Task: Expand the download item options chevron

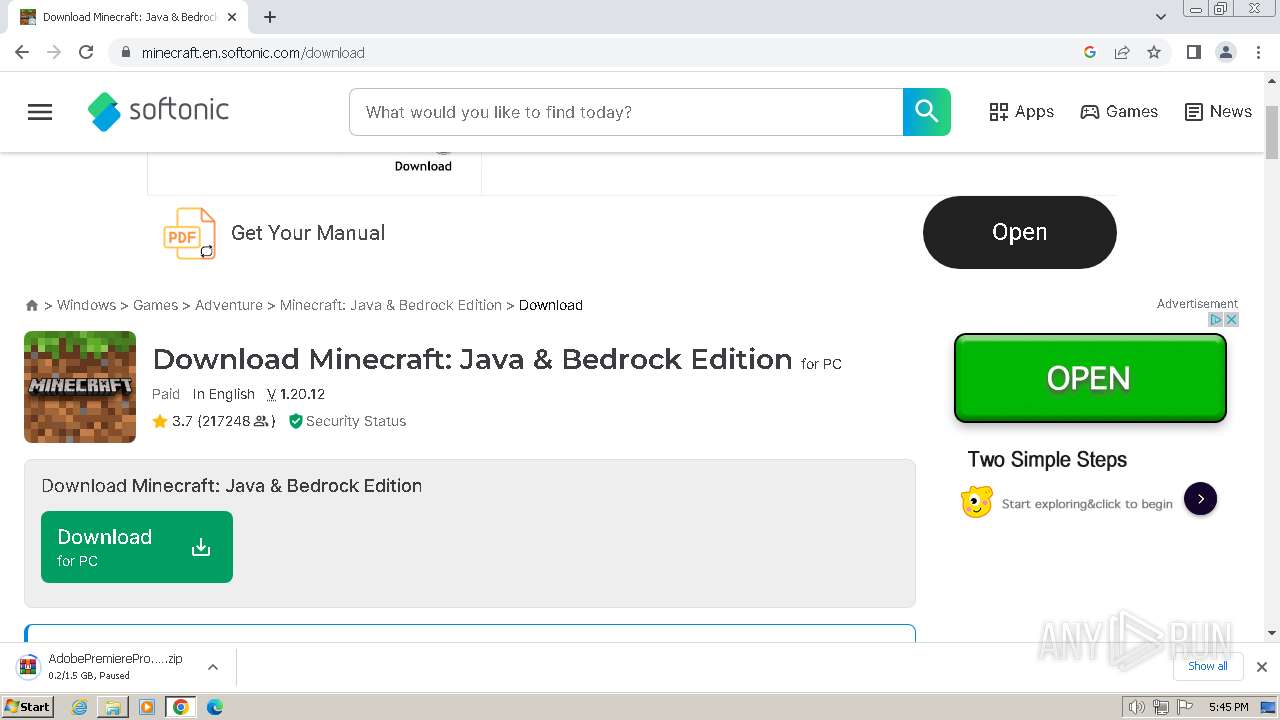Action: click(x=213, y=667)
